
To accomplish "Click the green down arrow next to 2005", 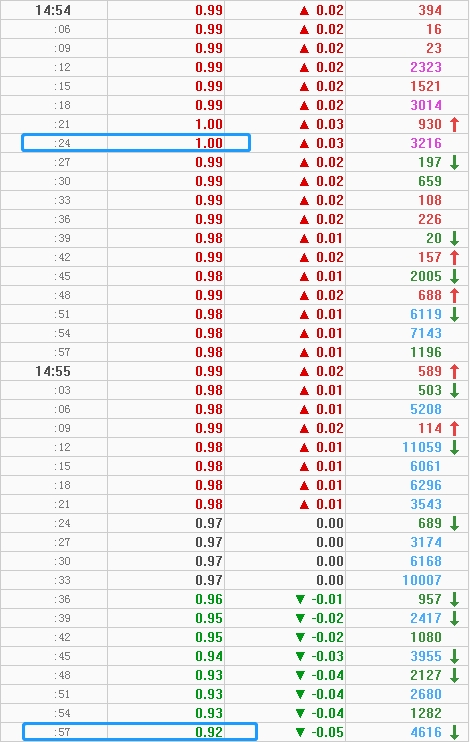I will pos(454,276).
